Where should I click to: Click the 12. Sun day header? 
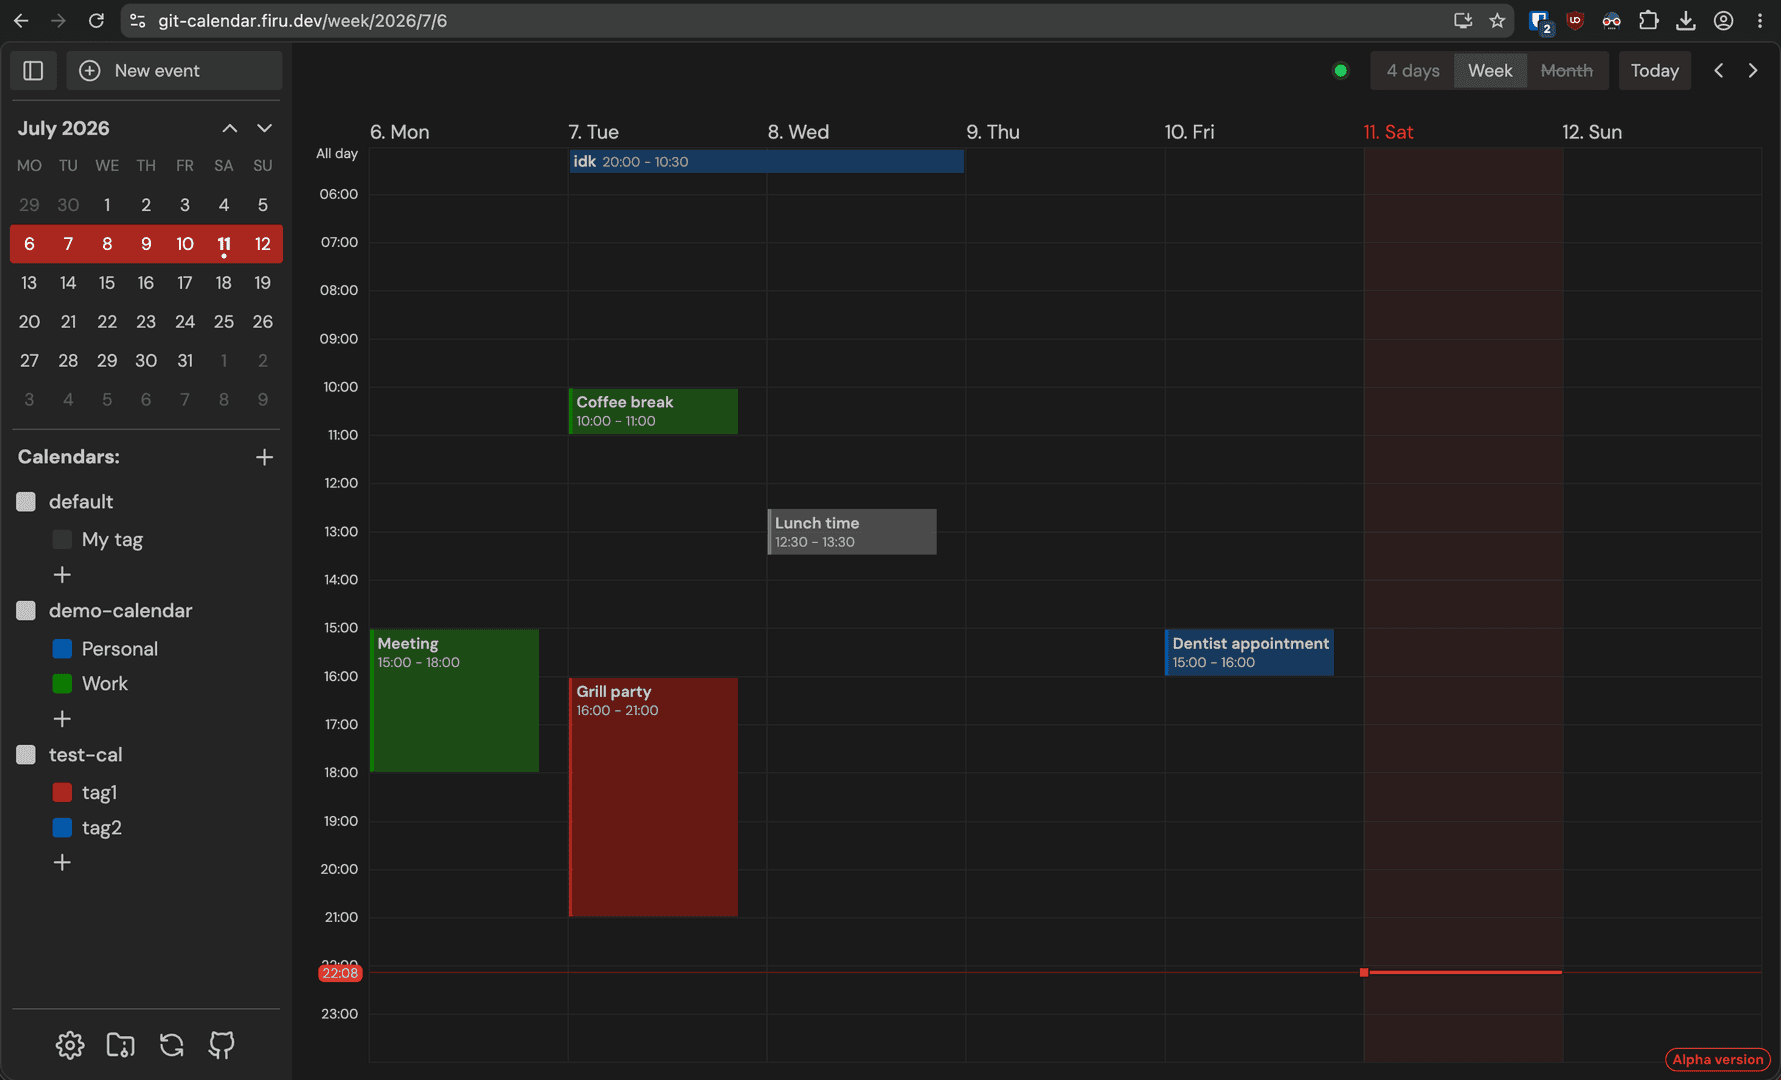[x=1592, y=132]
